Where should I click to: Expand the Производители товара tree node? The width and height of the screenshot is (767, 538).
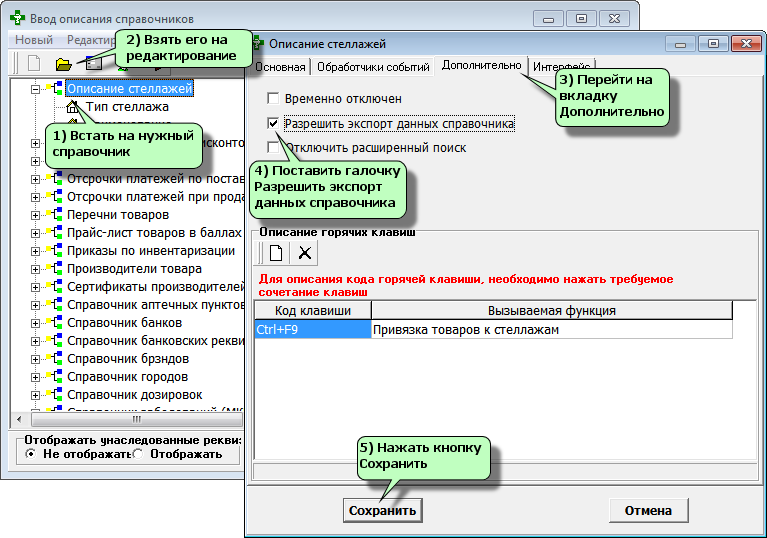pyautogui.click(x=36, y=269)
